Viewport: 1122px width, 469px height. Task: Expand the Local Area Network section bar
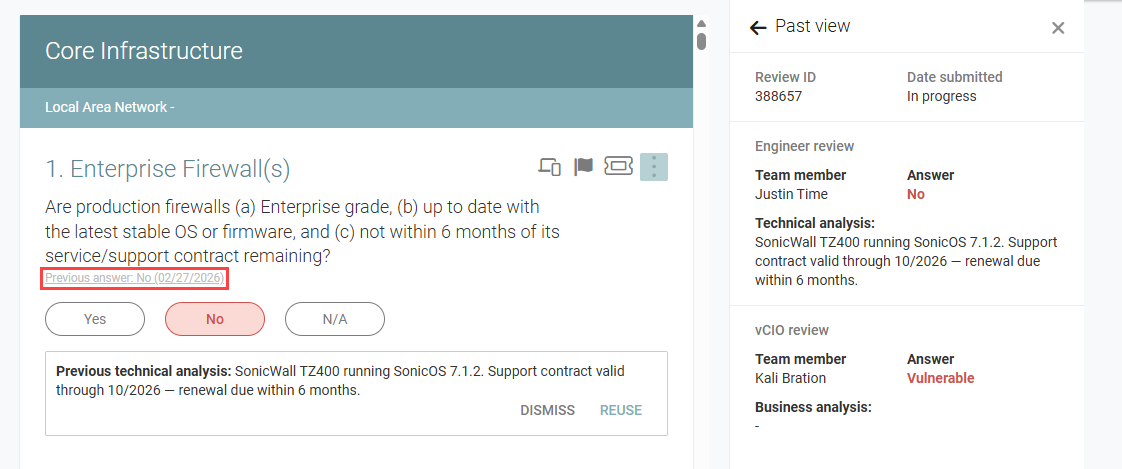coord(356,108)
